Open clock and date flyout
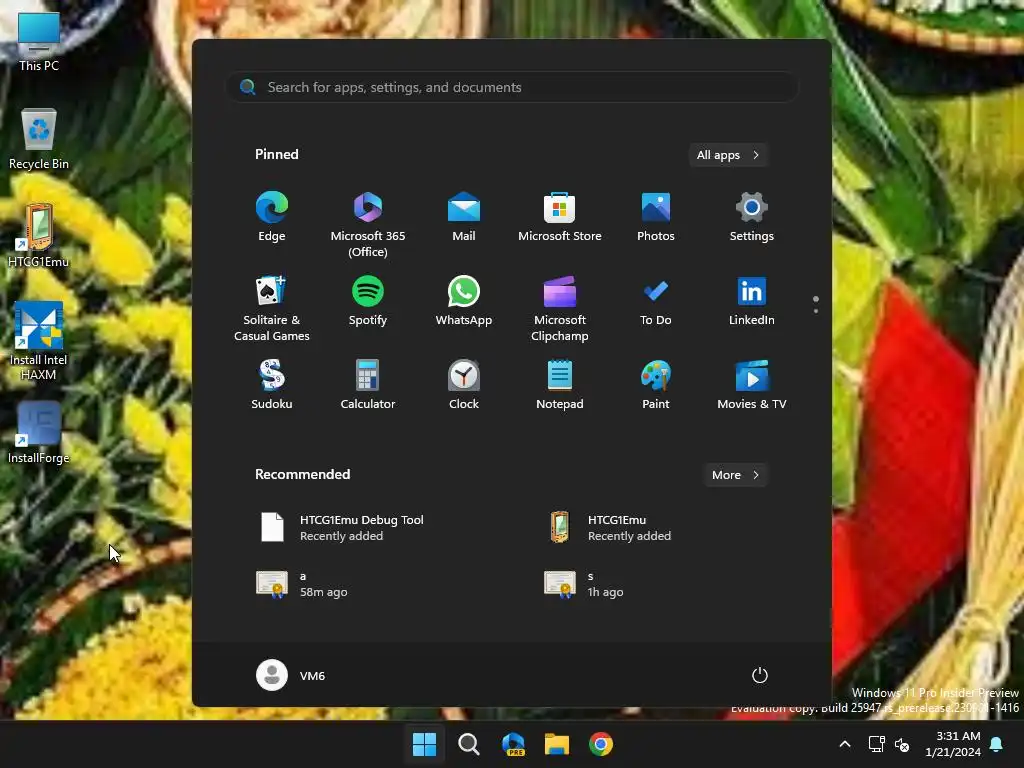This screenshot has height=768, width=1024. (953, 744)
